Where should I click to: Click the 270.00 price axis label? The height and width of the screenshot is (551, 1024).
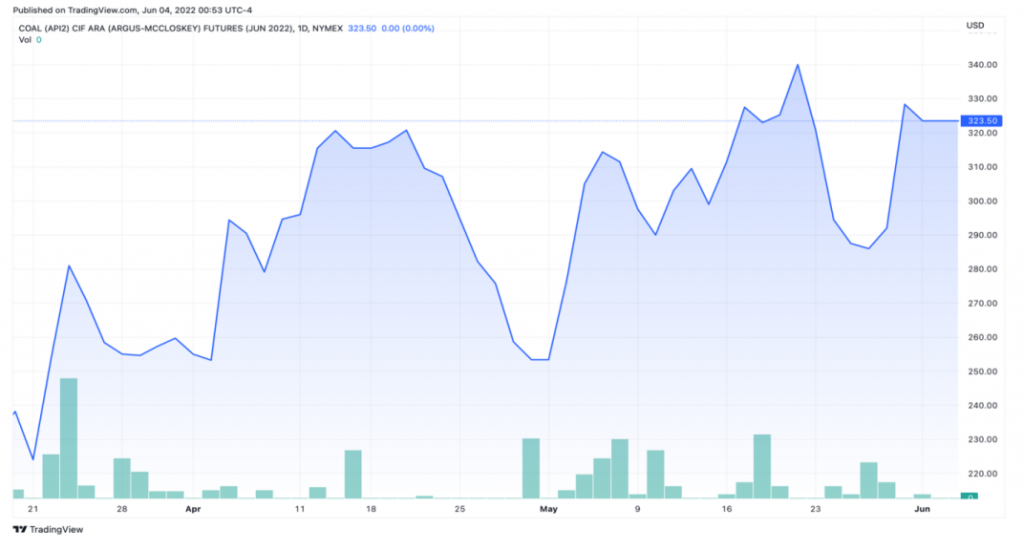(x=982, y=304)
